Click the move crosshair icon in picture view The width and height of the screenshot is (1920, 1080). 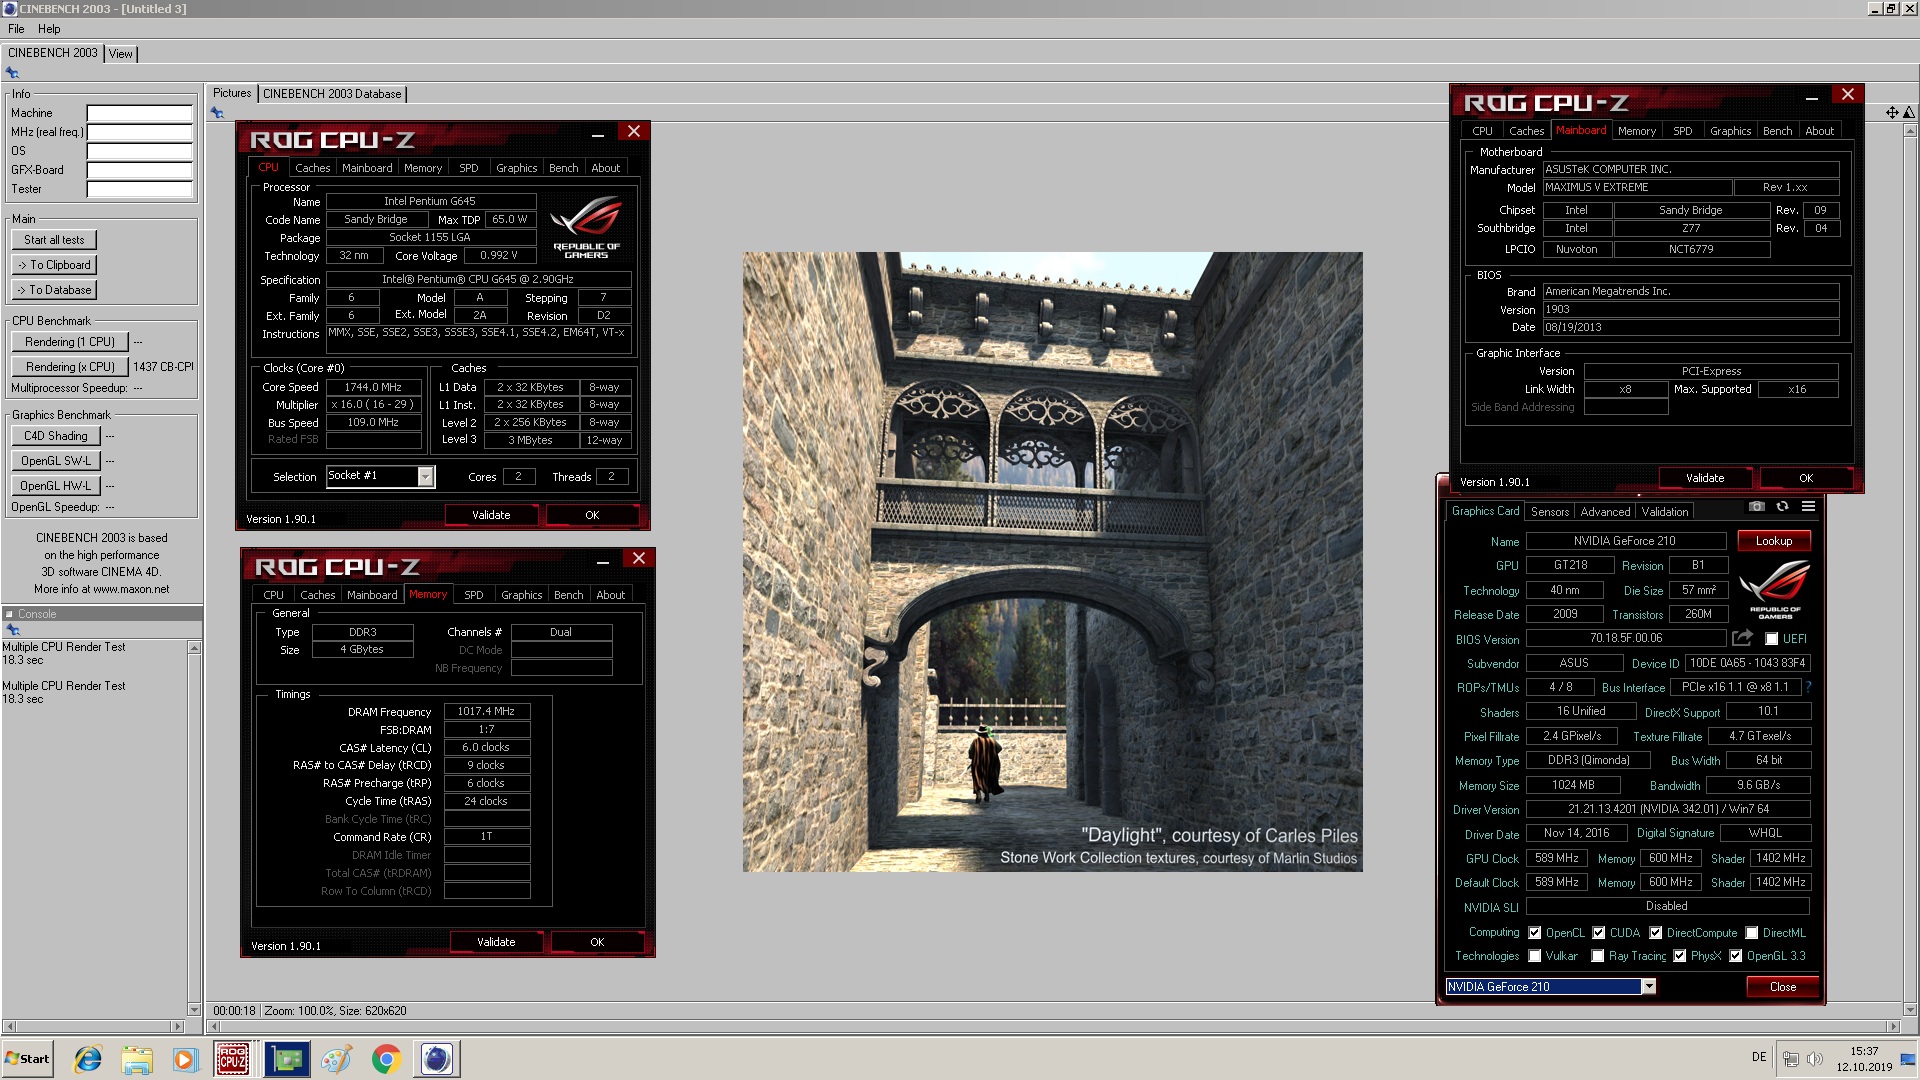1892,112
